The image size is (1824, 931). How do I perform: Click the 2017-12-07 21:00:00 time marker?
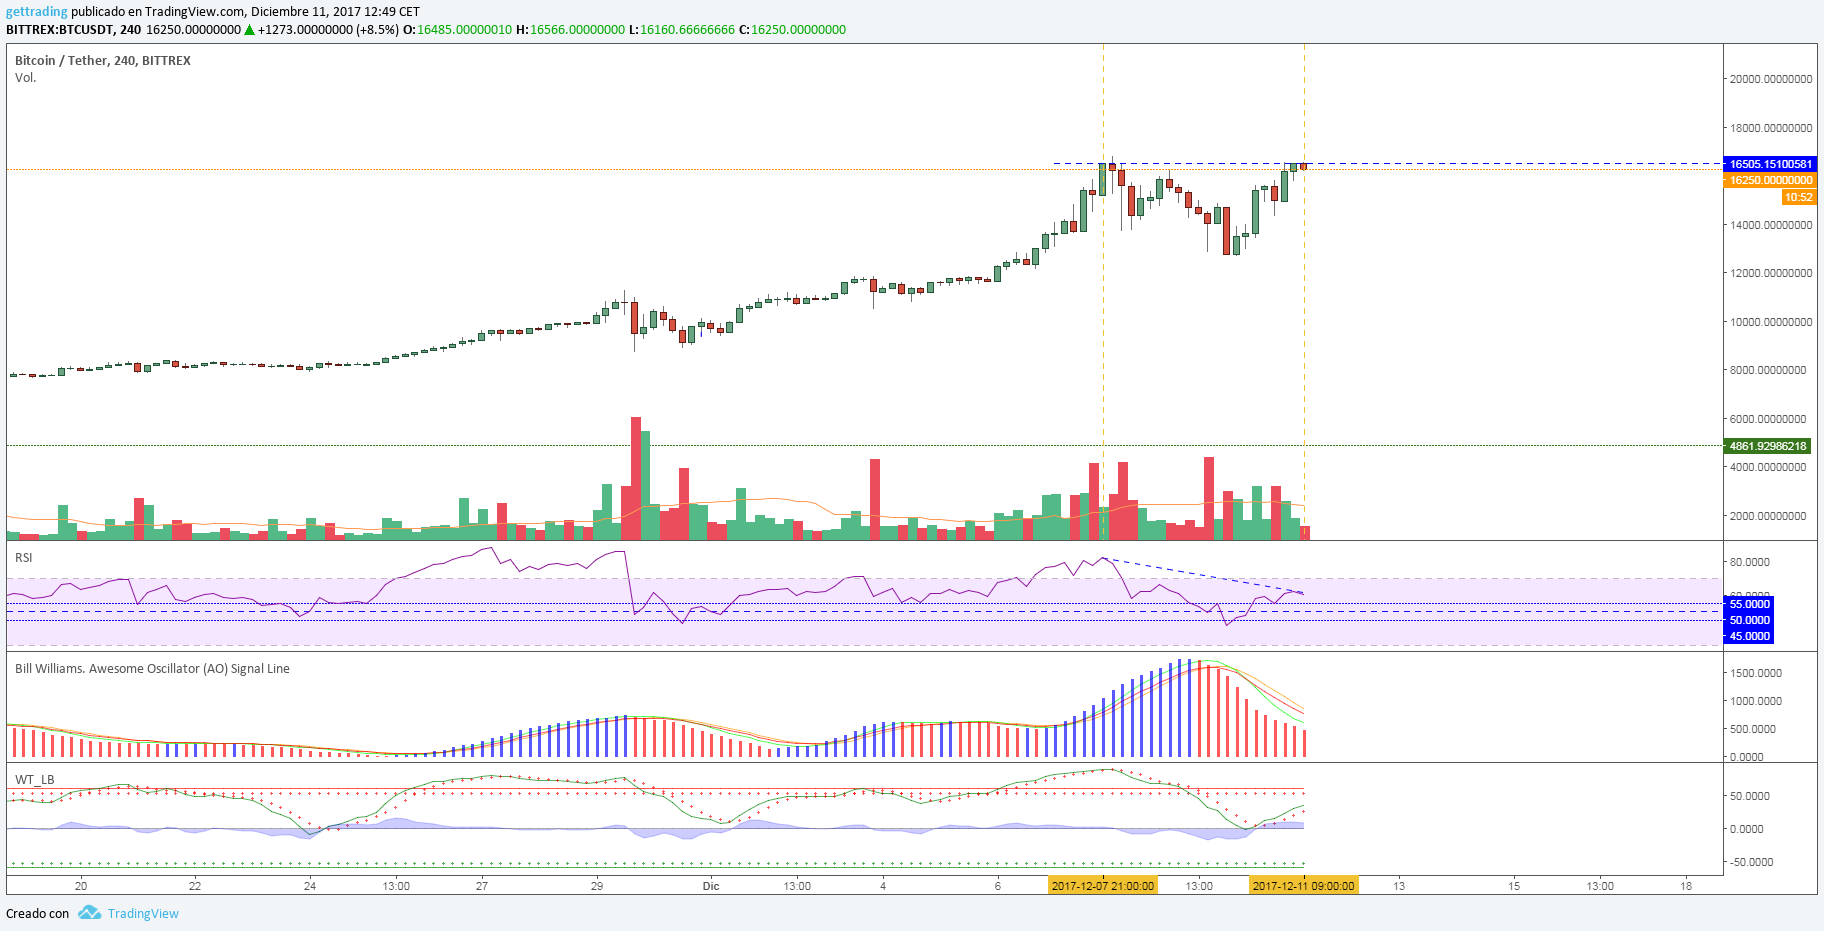click(x=1103, y=886)
